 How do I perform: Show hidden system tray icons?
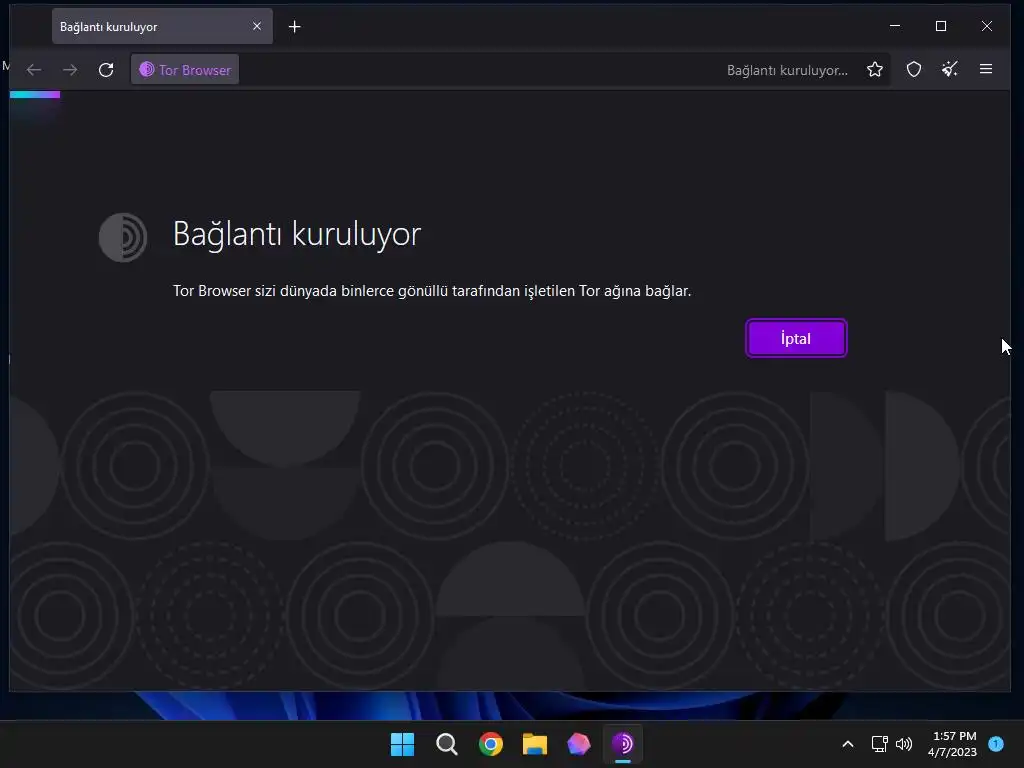[x=848, y=744]
